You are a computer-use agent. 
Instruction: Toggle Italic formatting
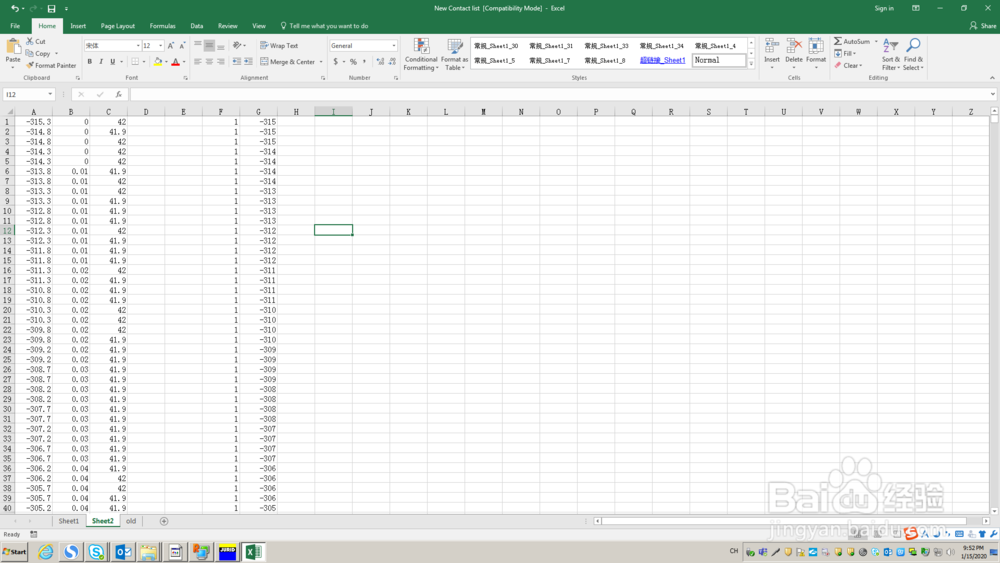tap(101, 62)
